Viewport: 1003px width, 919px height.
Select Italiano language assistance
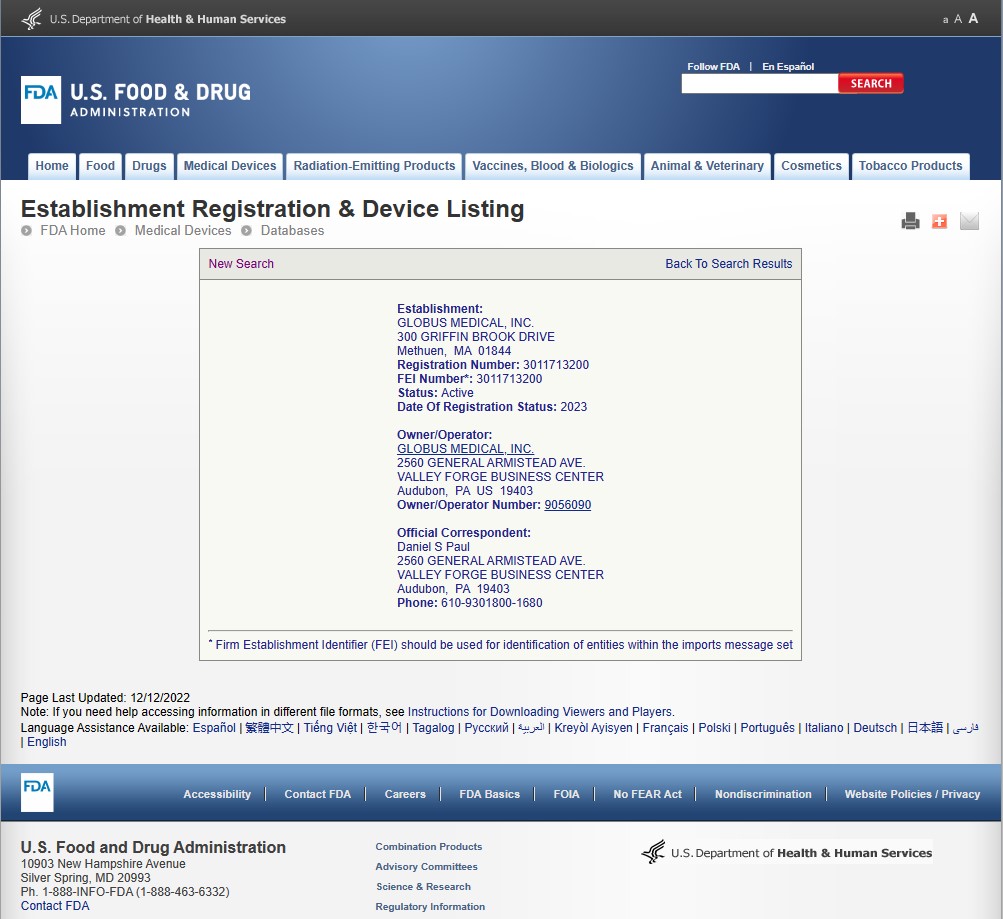coord(824,728)
